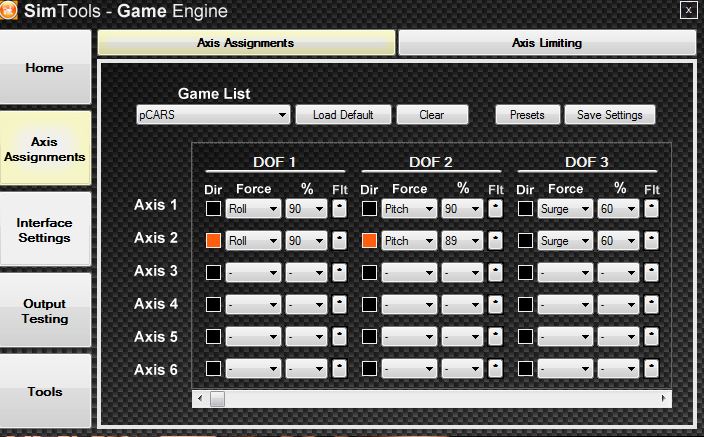This screenshot has height=437, width=704.
Task: Click the horizontal scrollbar thumb
Action: (217, 398)
